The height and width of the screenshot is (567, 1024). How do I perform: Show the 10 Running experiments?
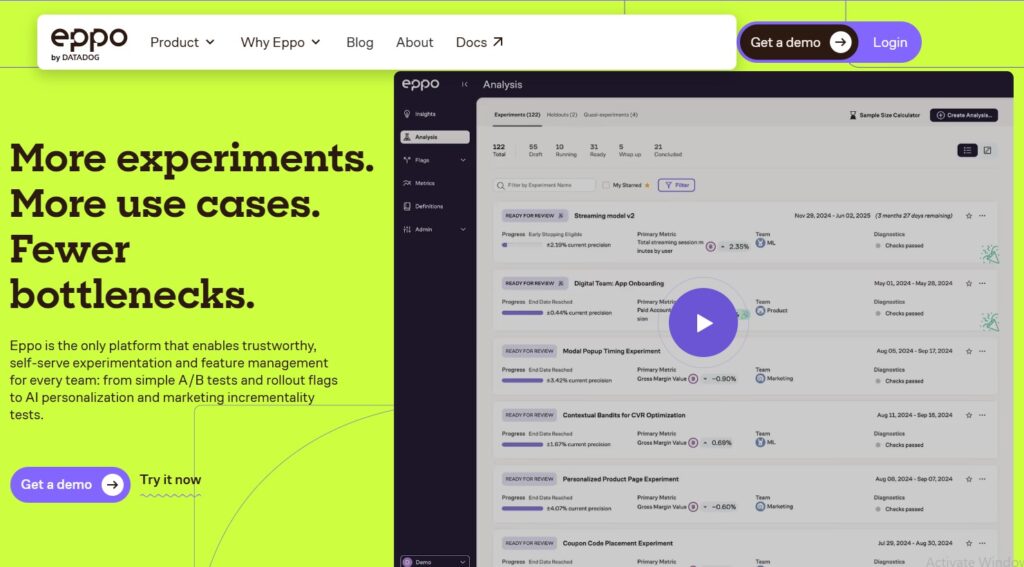[566, 150]
